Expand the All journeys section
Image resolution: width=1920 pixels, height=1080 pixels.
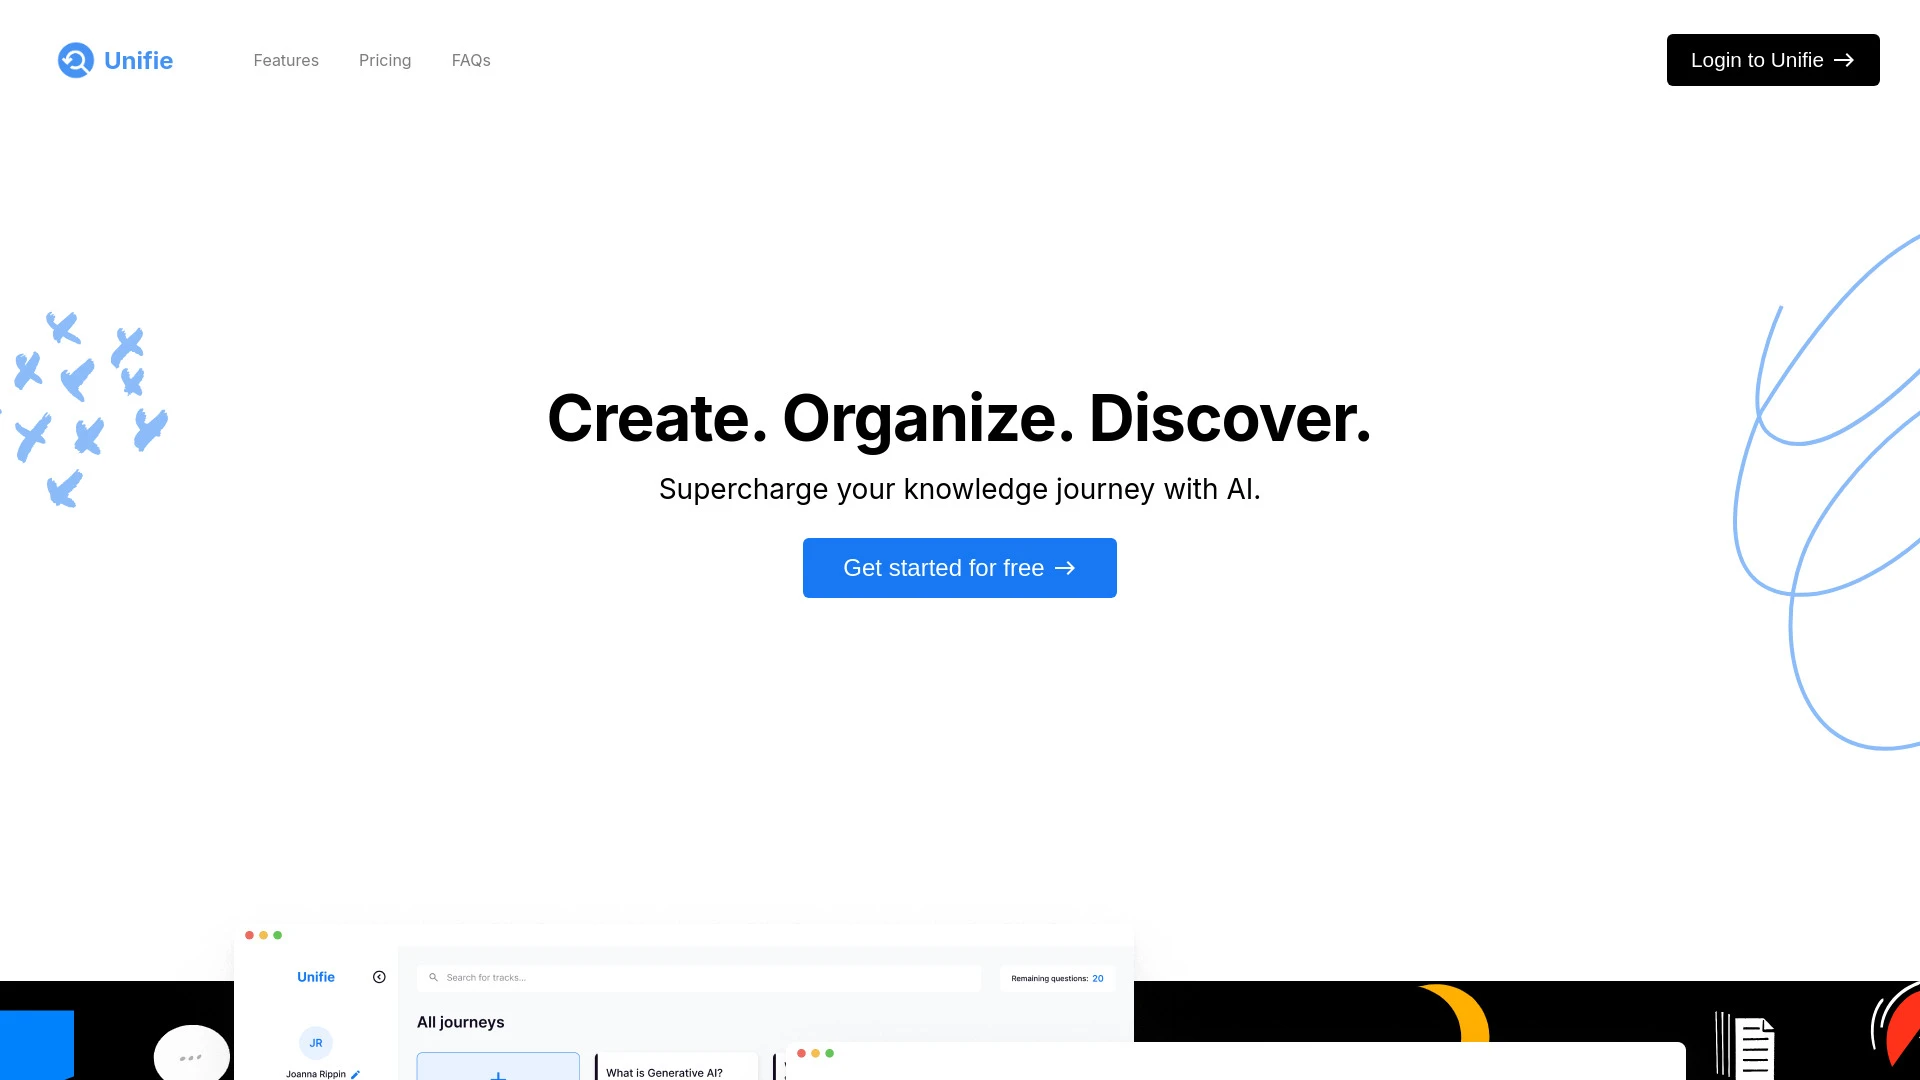(x=462, y=1022)
